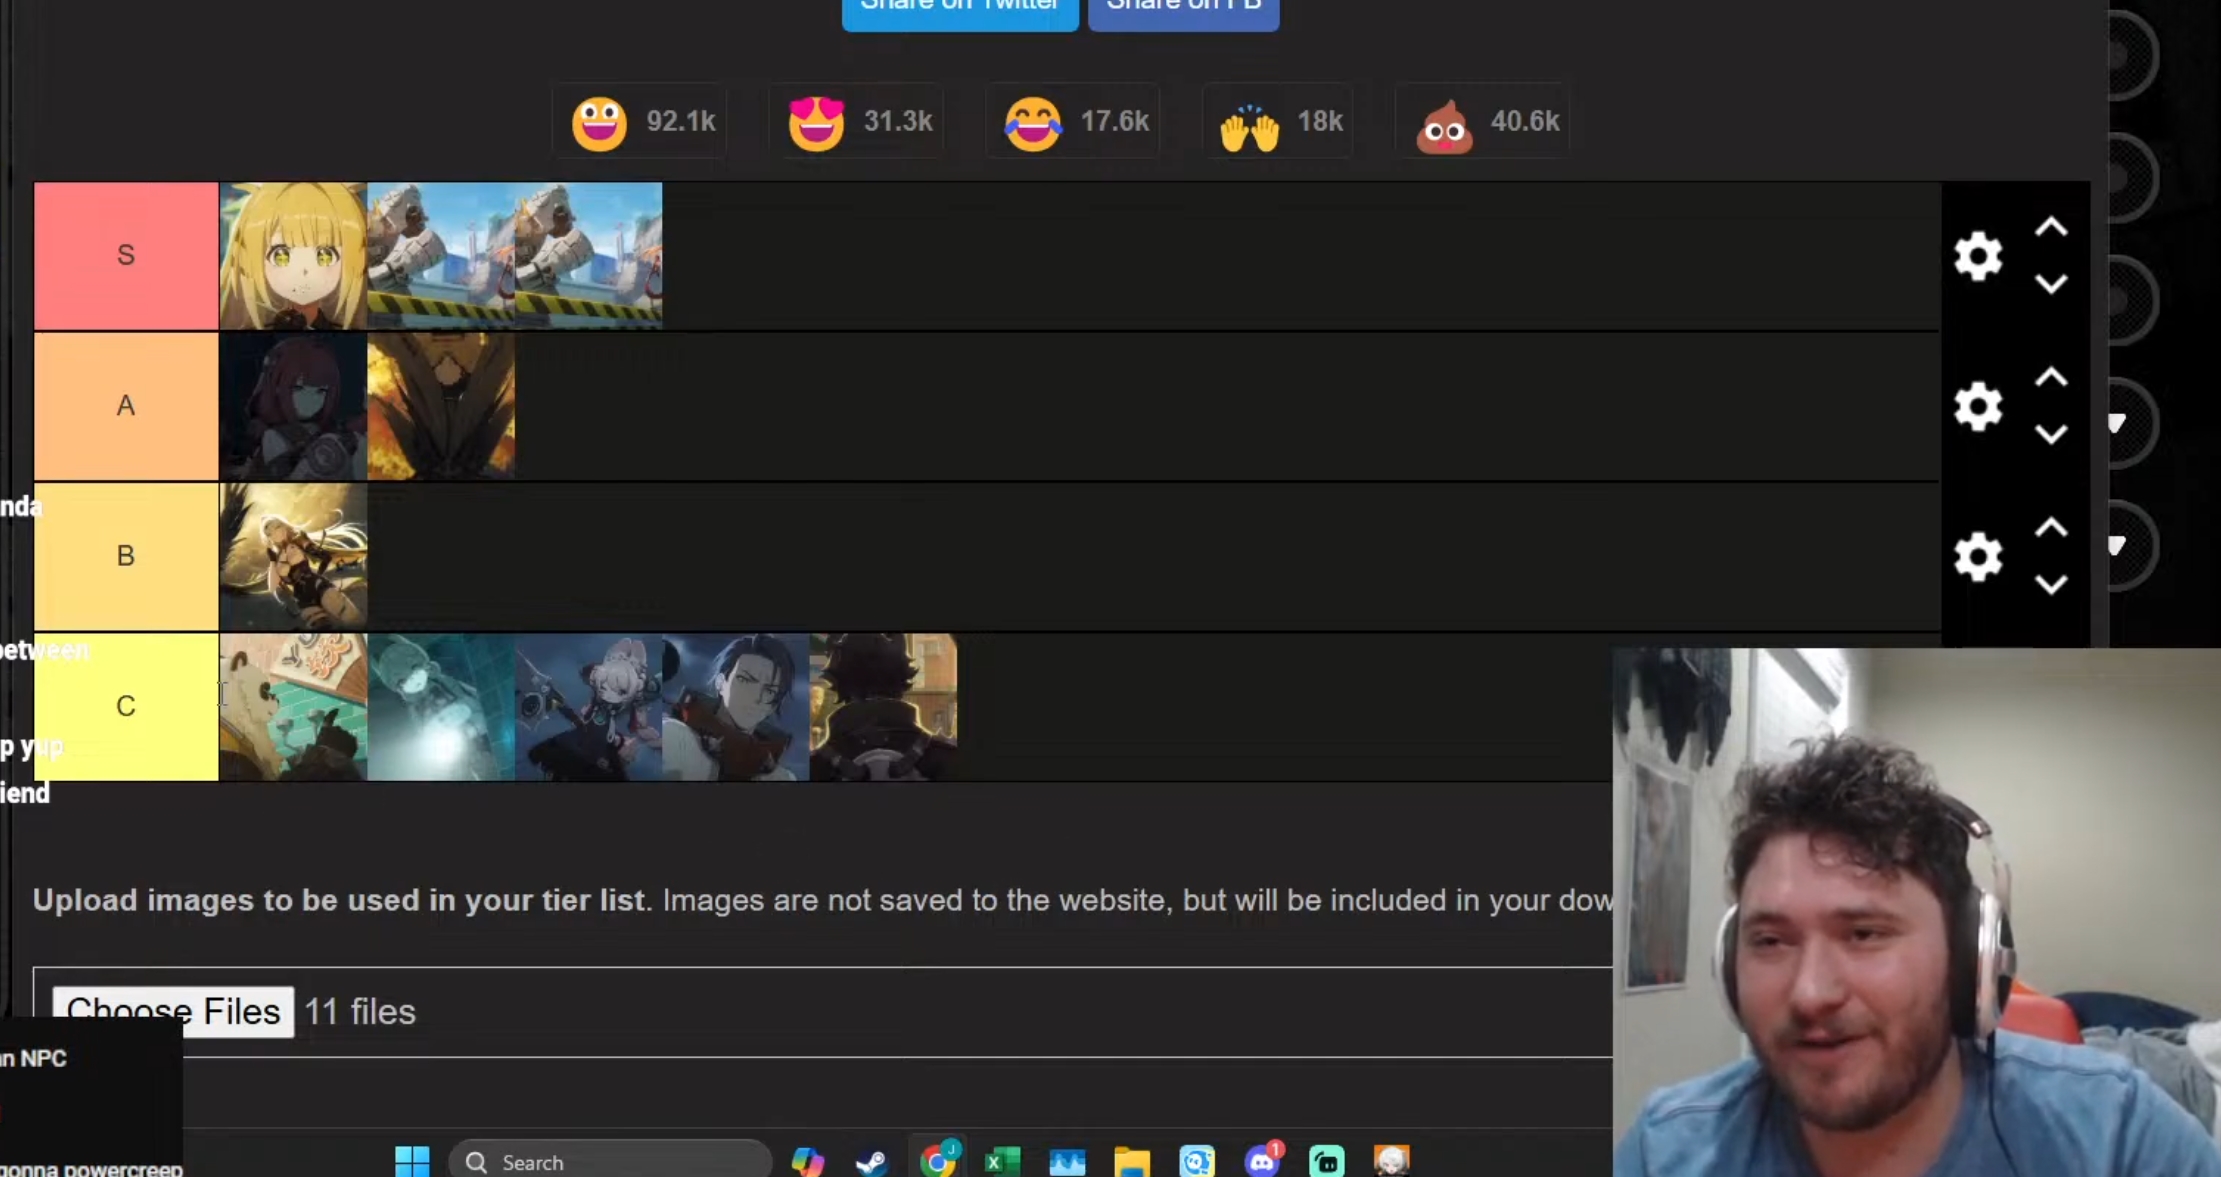
Task: Open the anime avatar app in taskbar
Action: [1392, 1162]
